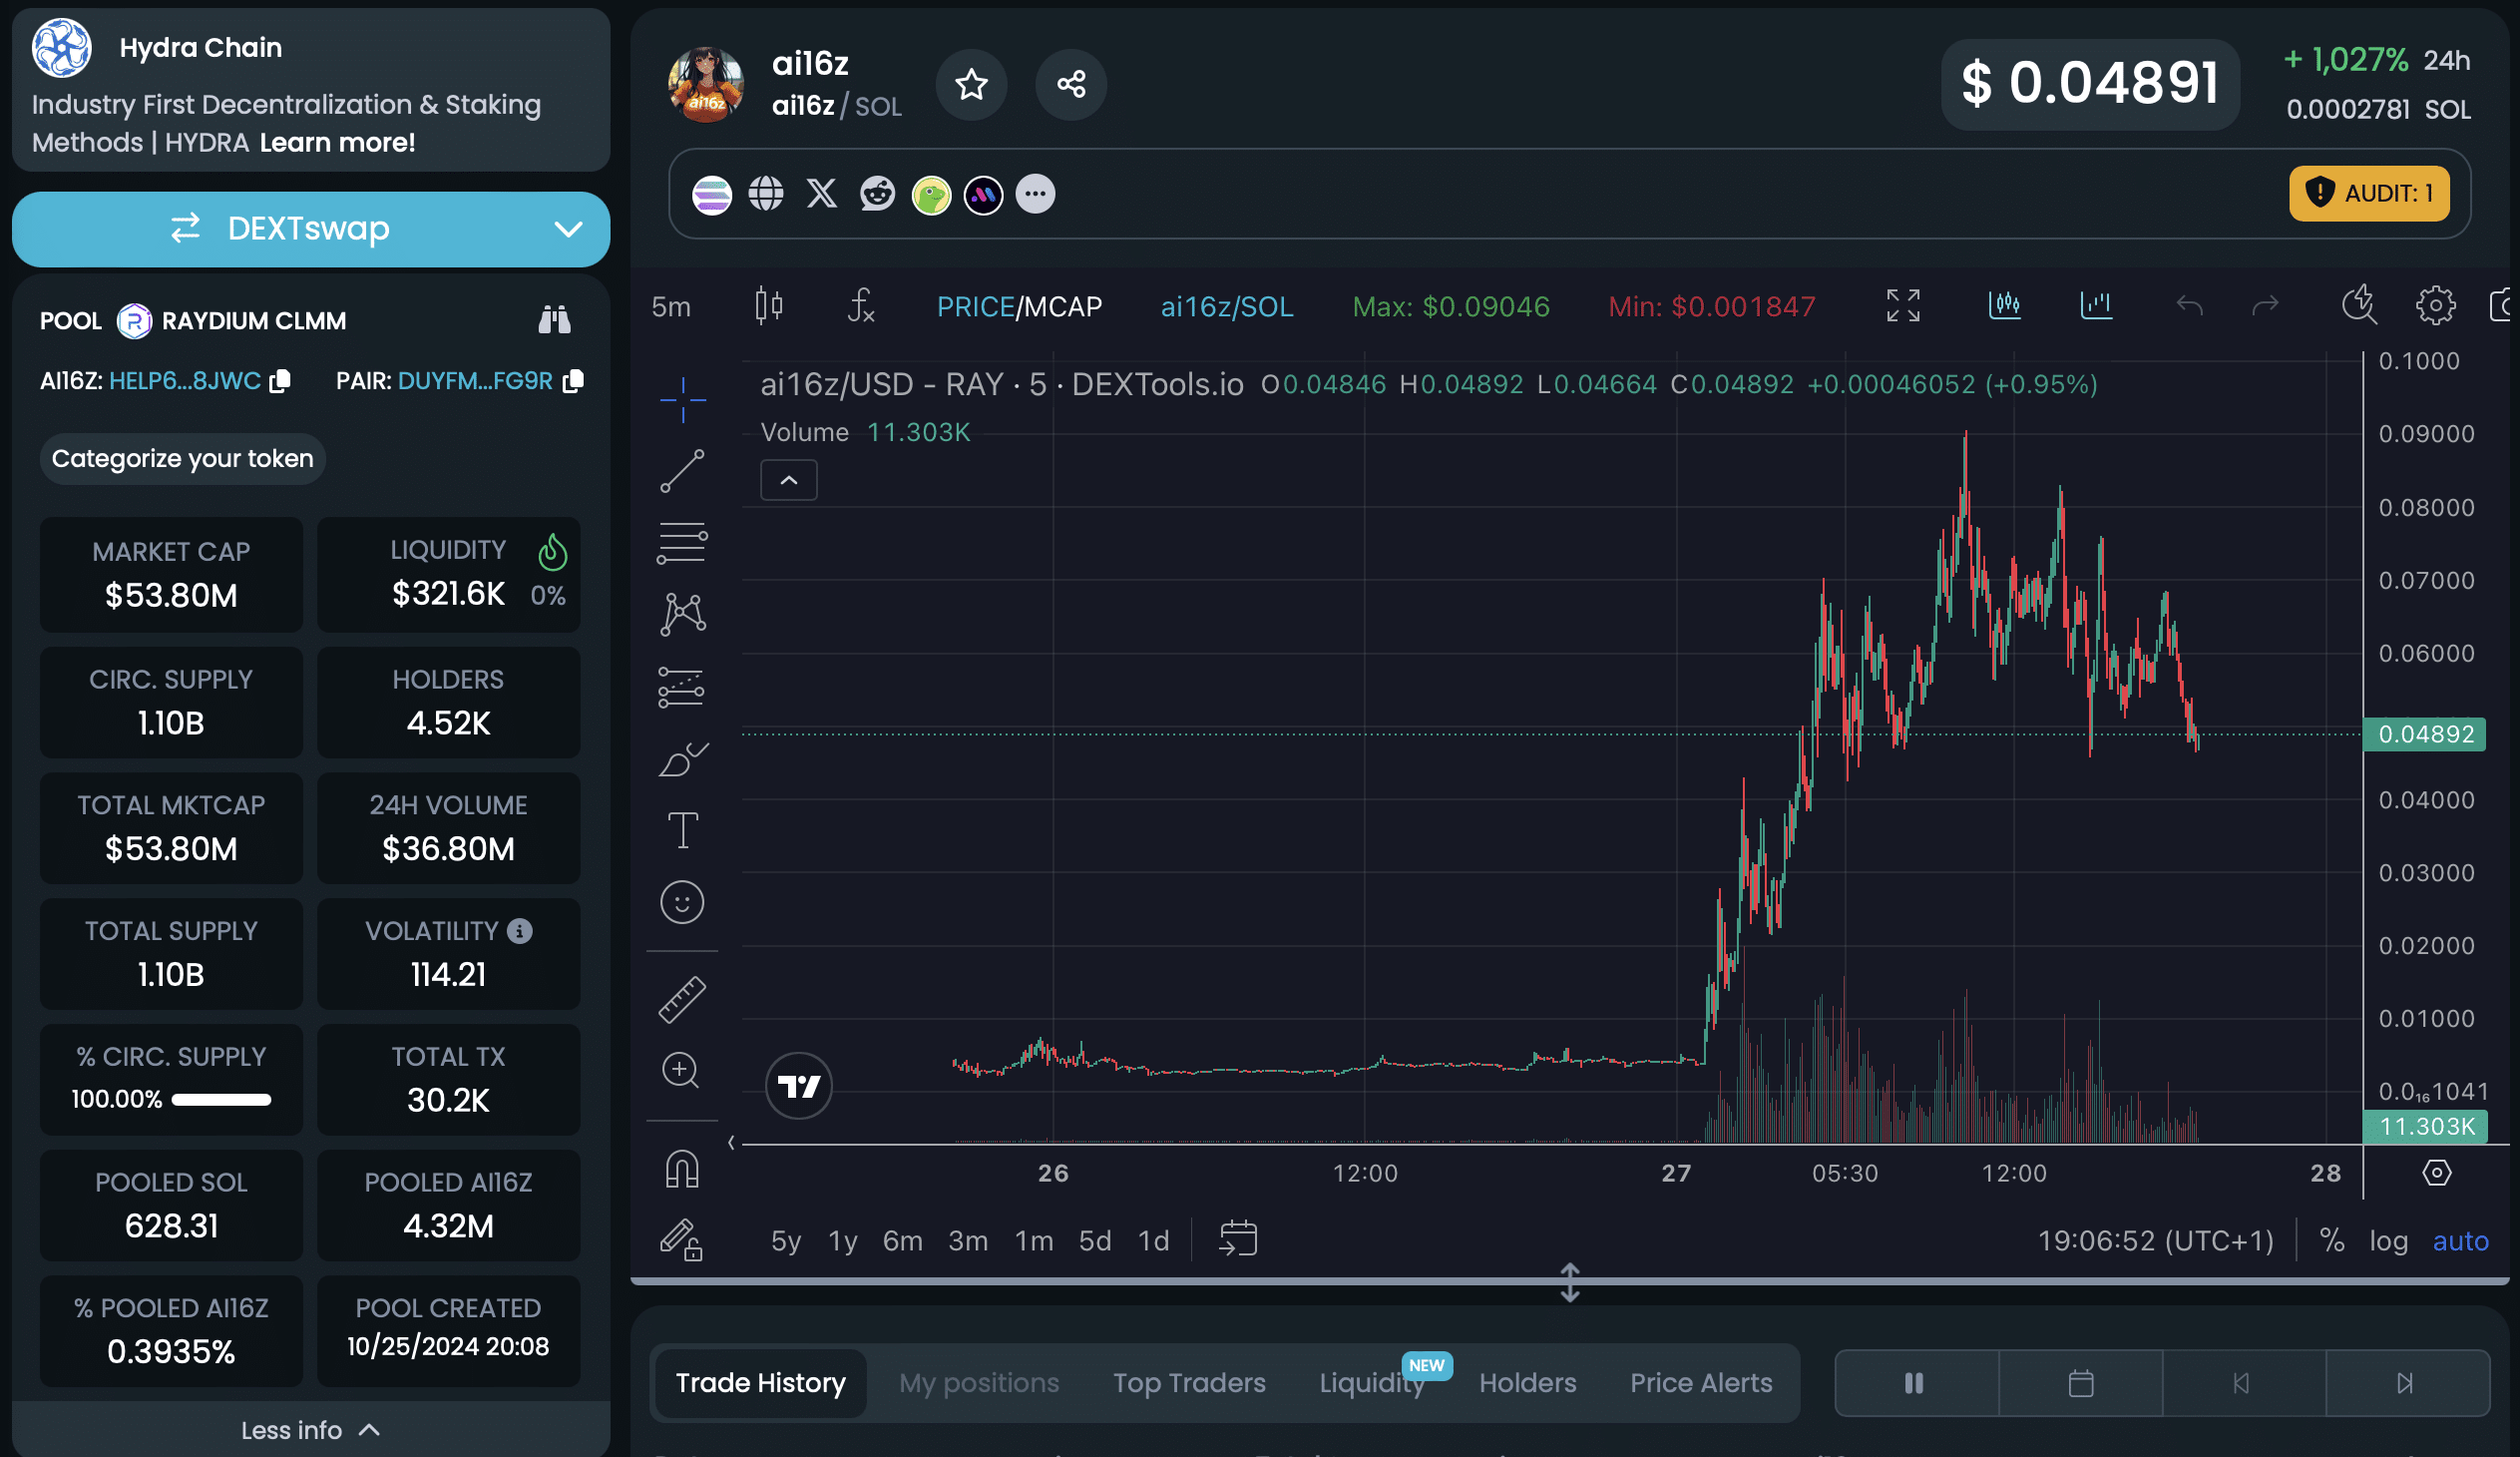Open the Holders tab
This screenshot has height=1457, width=2520.
click(x=1527, y=1383)
